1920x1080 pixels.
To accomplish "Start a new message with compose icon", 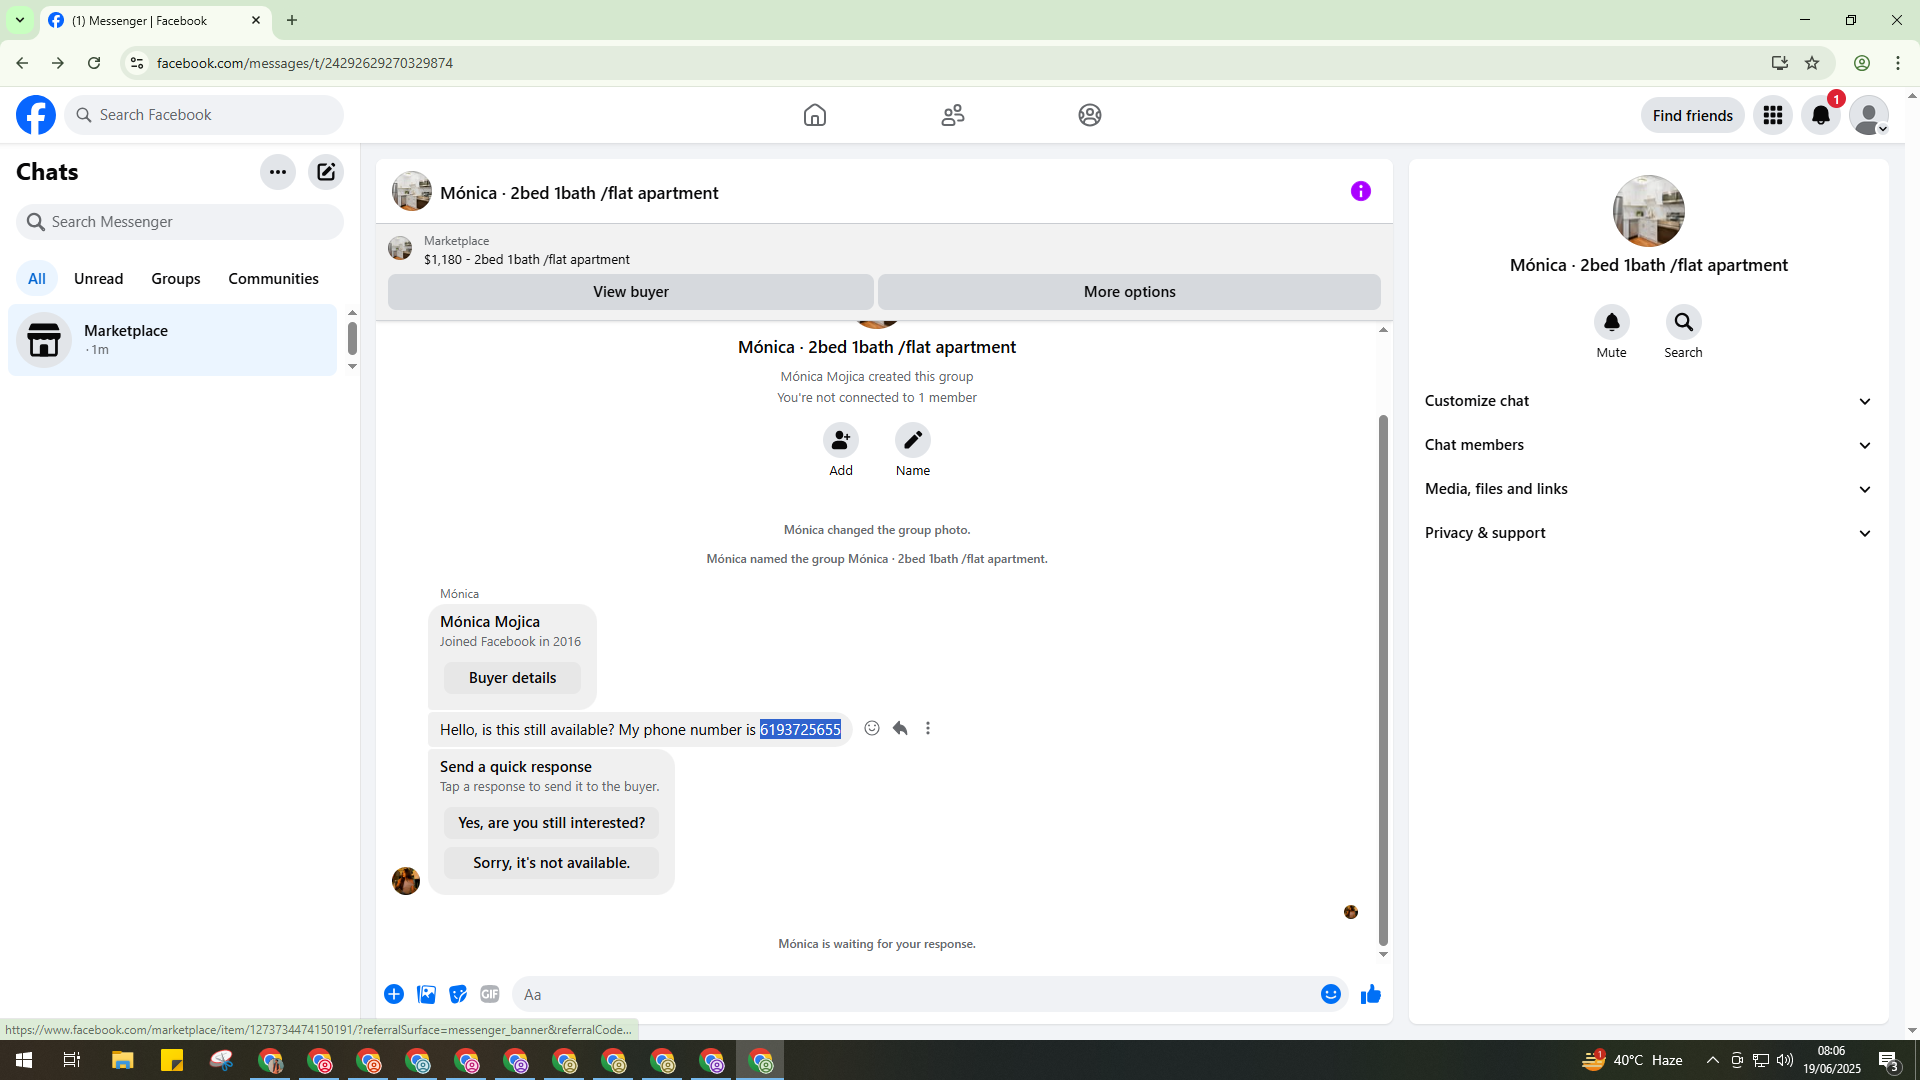I will click(x=326, y=172).
